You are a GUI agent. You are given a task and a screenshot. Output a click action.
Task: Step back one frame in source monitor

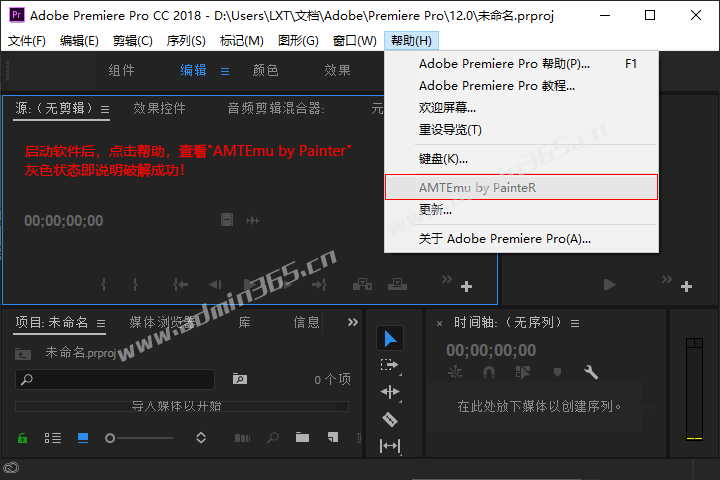(215, 285)
